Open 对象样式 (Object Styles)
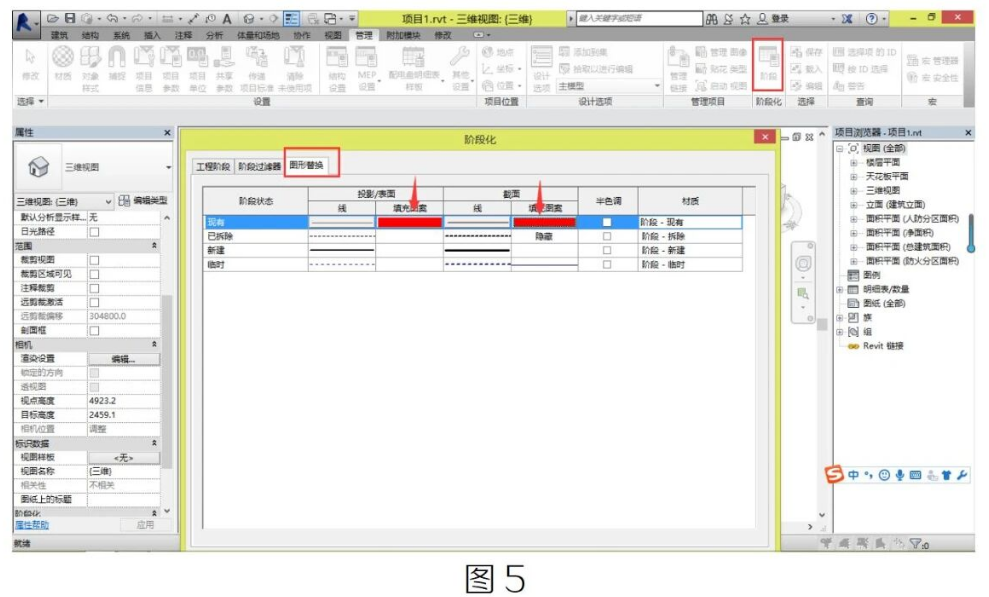The width and height of the screenshot is (989, 597). point(90,68)
